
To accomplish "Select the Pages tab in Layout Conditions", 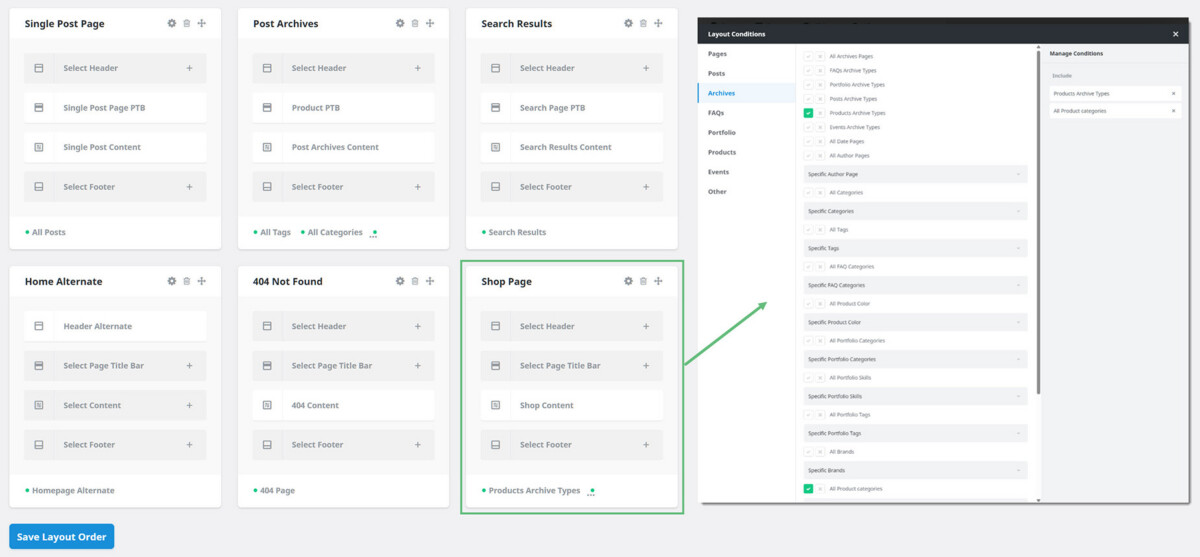I will click(717, 53).
